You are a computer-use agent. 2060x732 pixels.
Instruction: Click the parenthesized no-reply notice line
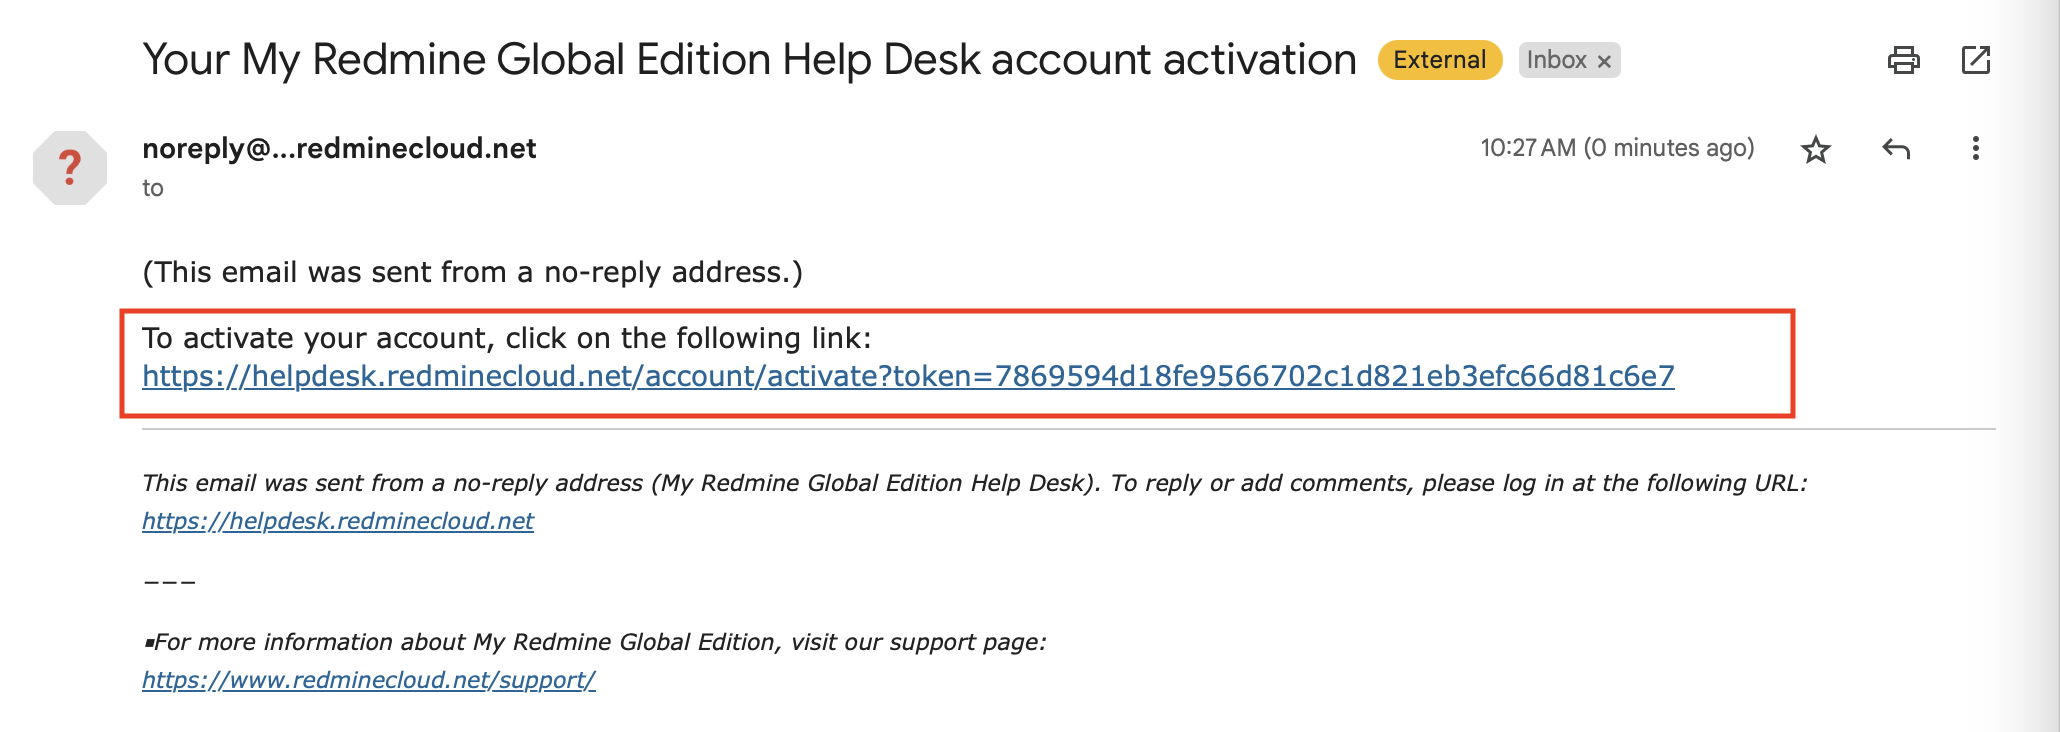472,272
